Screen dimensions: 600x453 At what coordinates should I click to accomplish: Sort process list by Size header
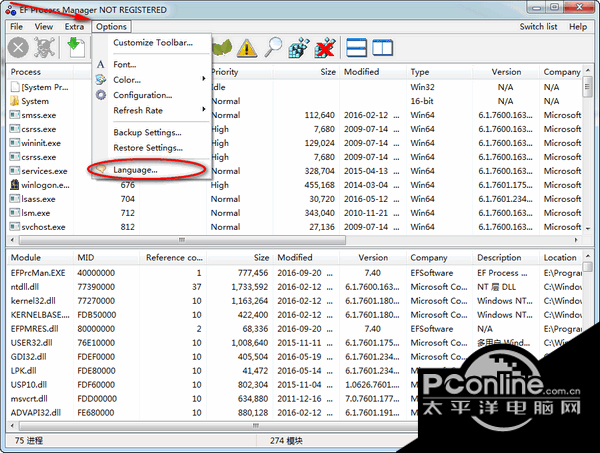tap(306, 72)
